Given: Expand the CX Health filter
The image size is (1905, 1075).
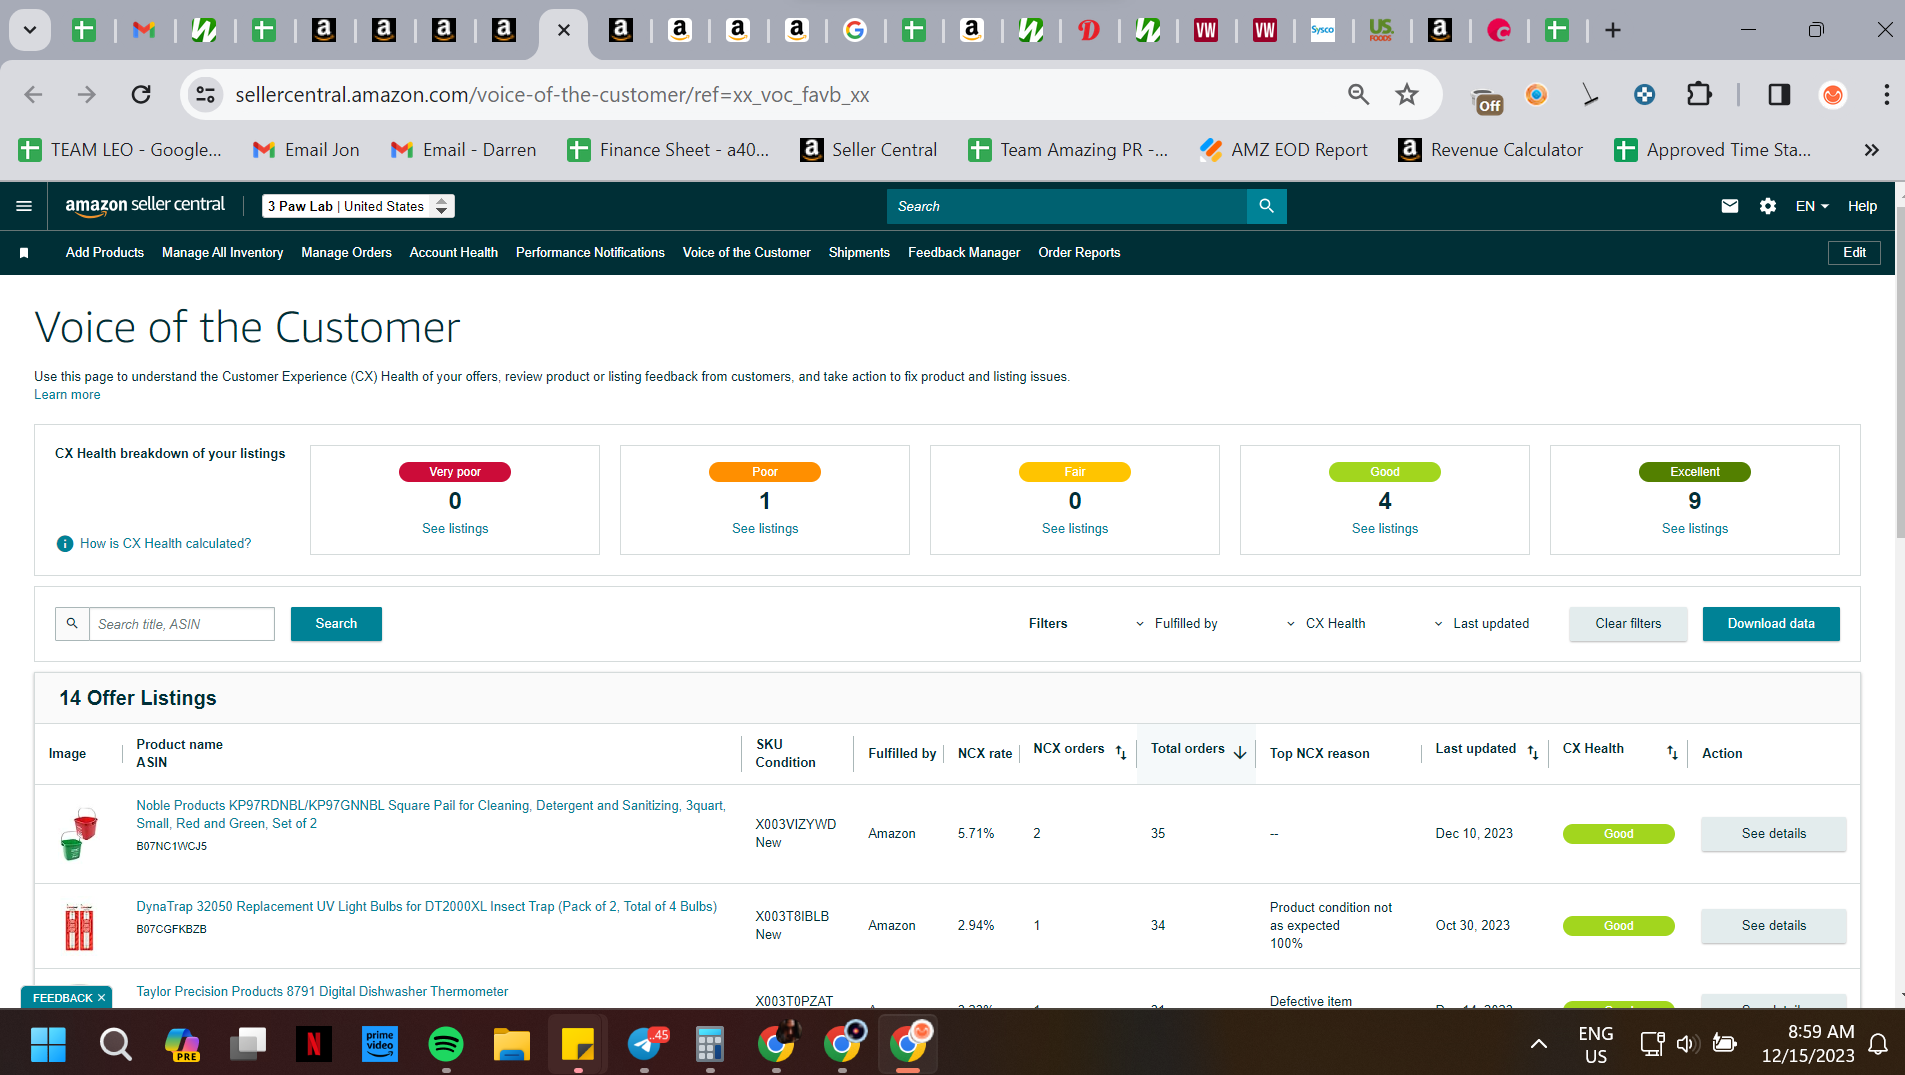Looking at the screenshot, I should click(x=1325, y=624).
